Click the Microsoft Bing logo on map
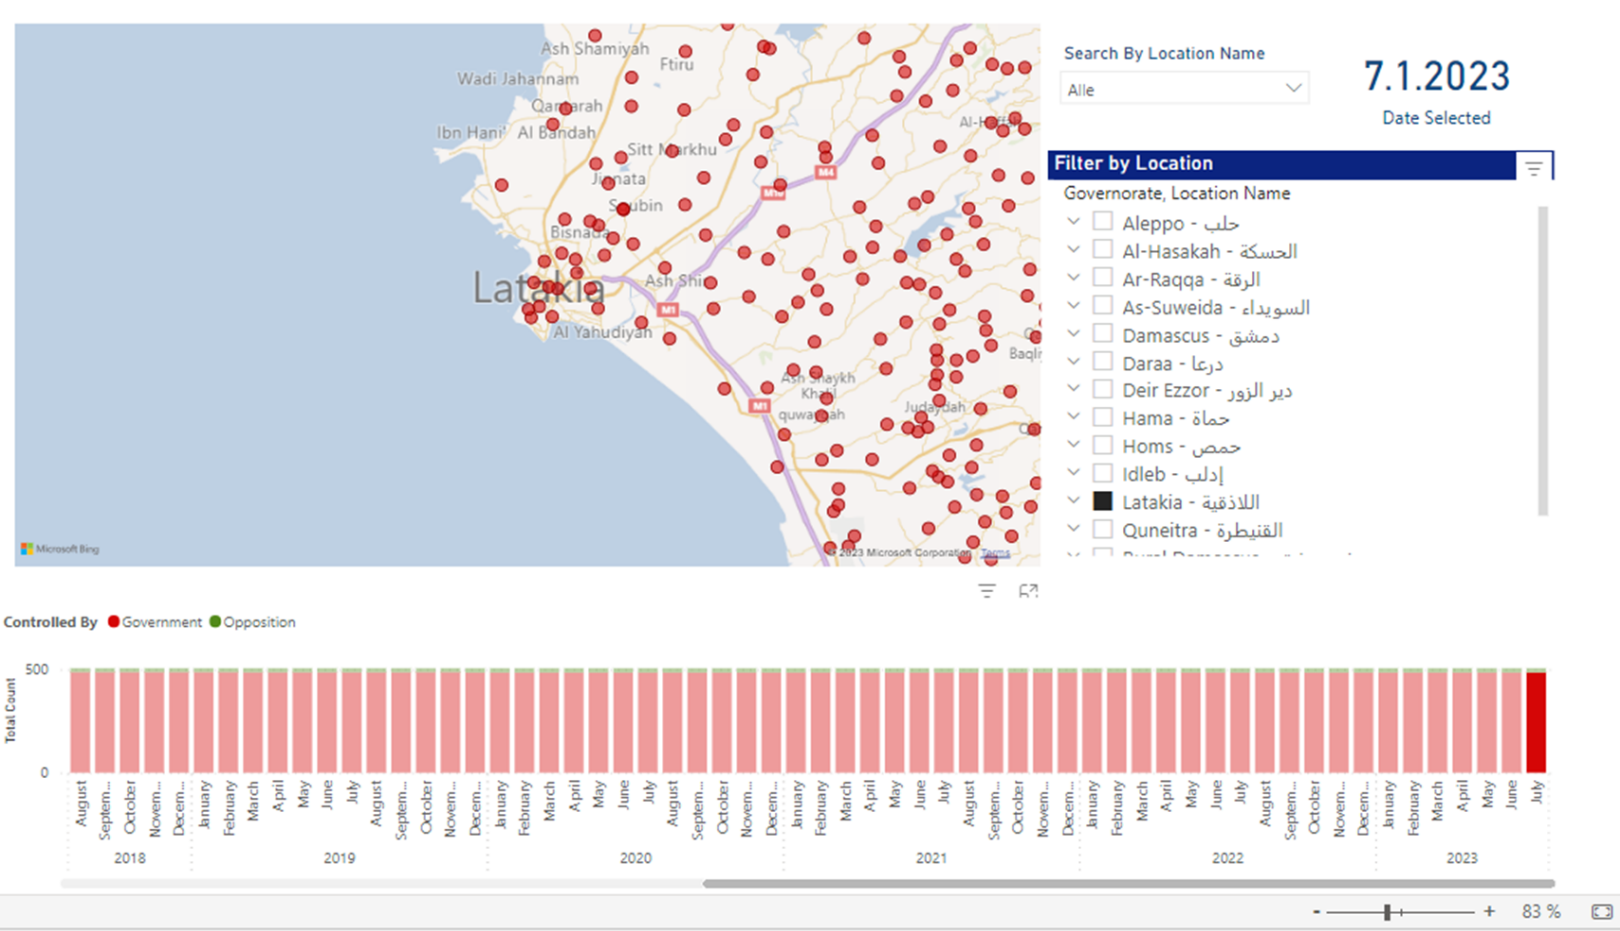The width and height of the screenshot is (1620, 931). pos(60,549)
